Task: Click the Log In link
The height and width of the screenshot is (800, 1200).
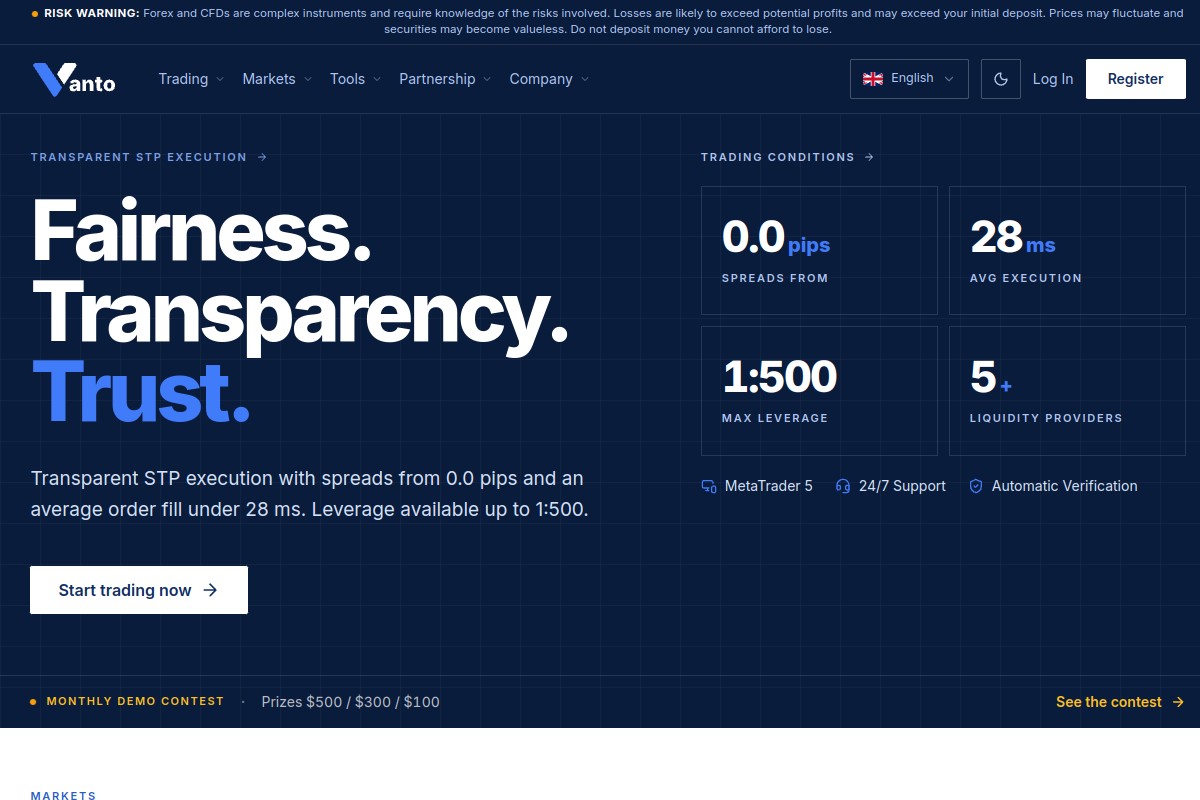Action: point(1053,79)
